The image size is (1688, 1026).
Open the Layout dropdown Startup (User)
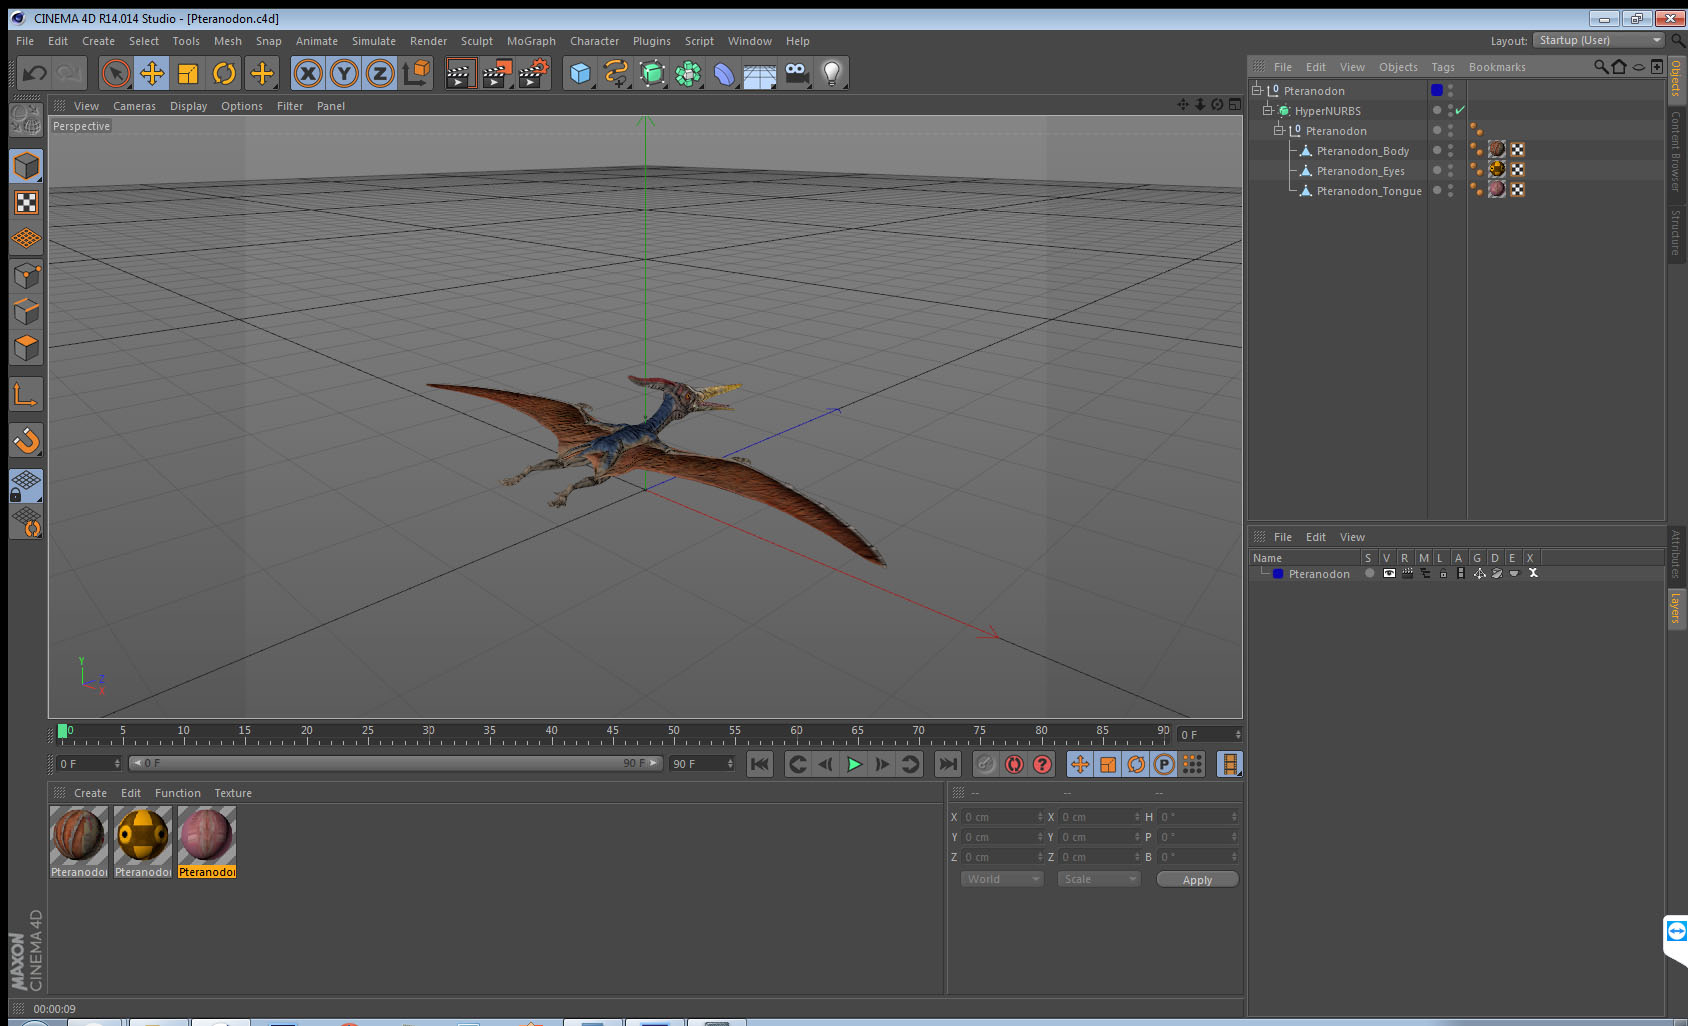pos(1600,40)
